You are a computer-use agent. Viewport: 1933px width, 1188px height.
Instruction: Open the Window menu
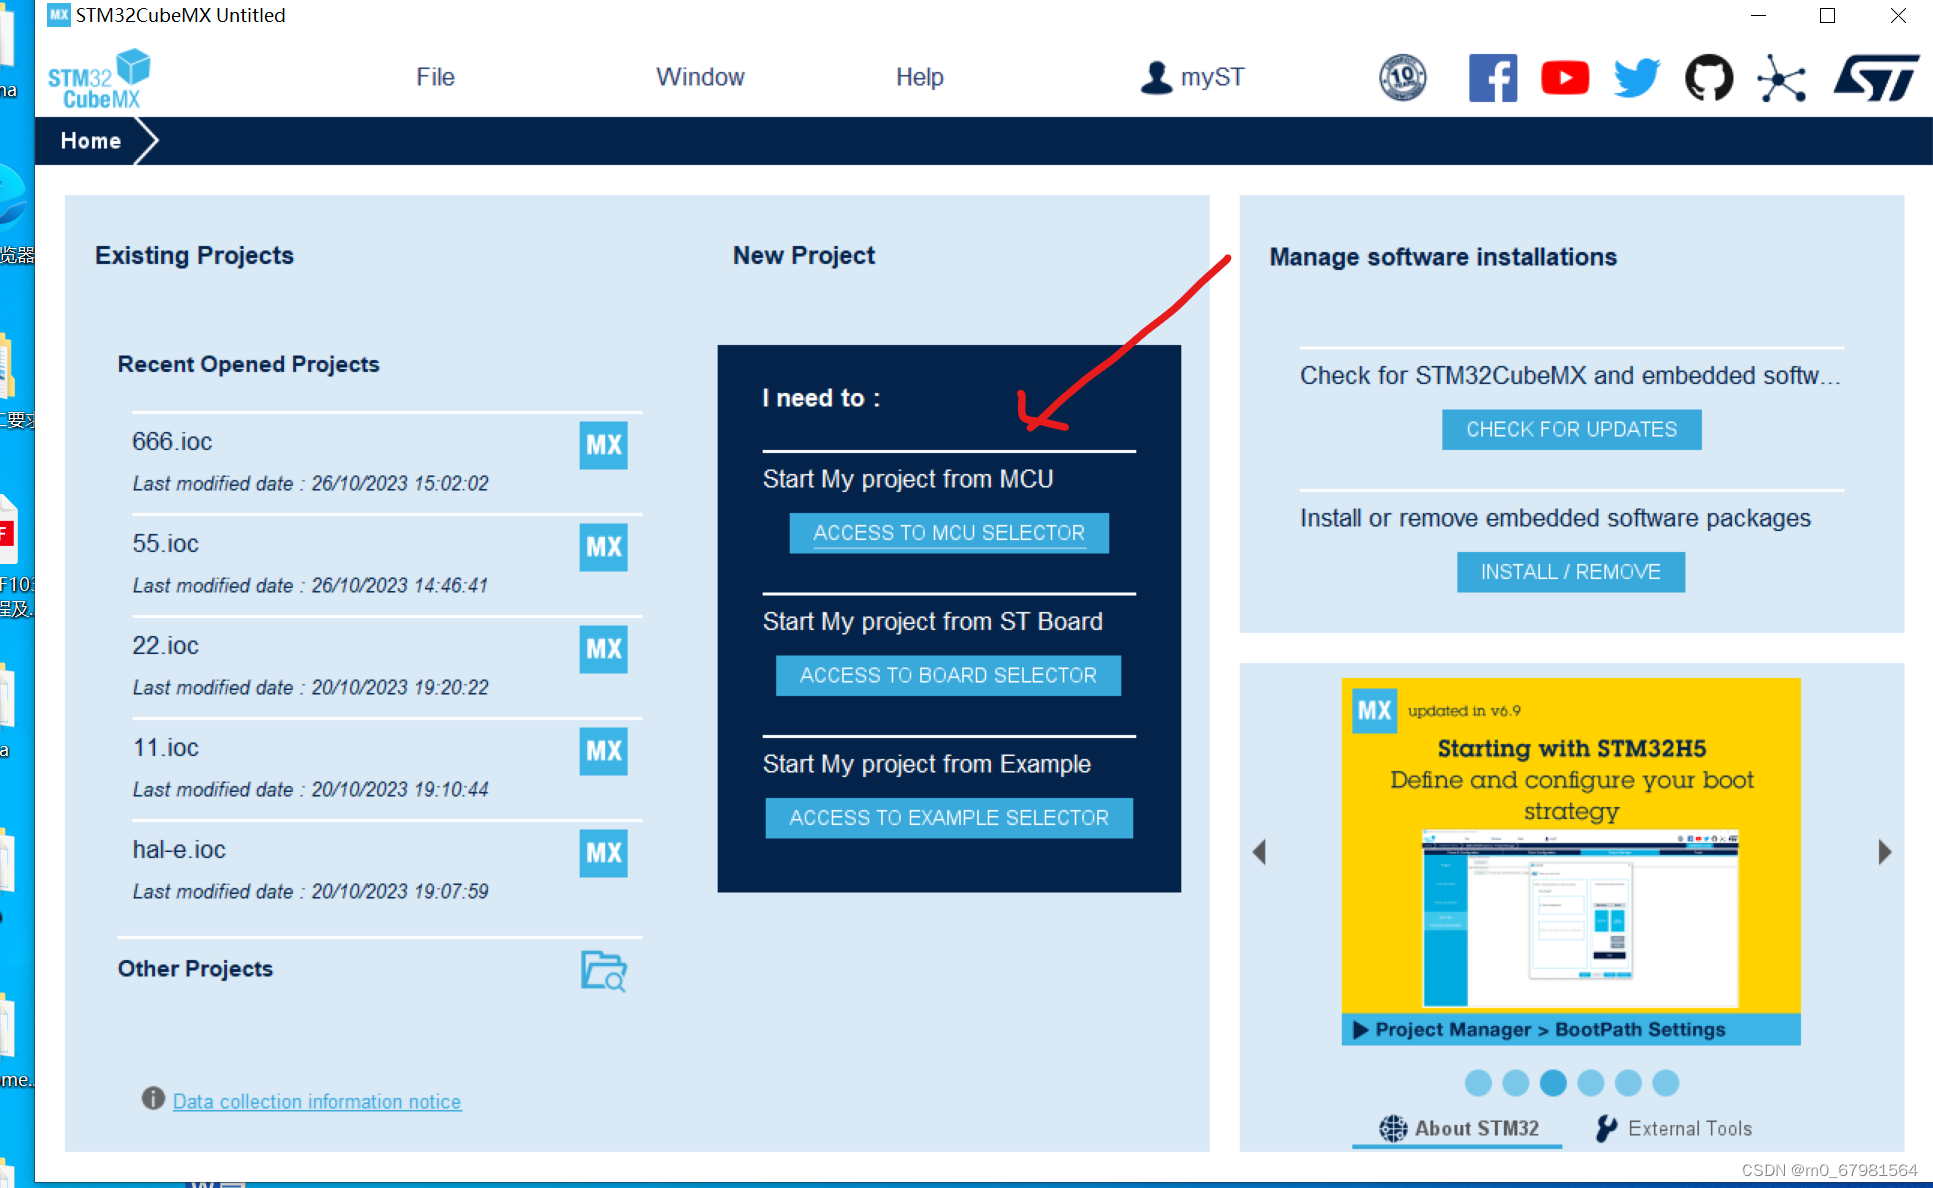click(700, 77)
